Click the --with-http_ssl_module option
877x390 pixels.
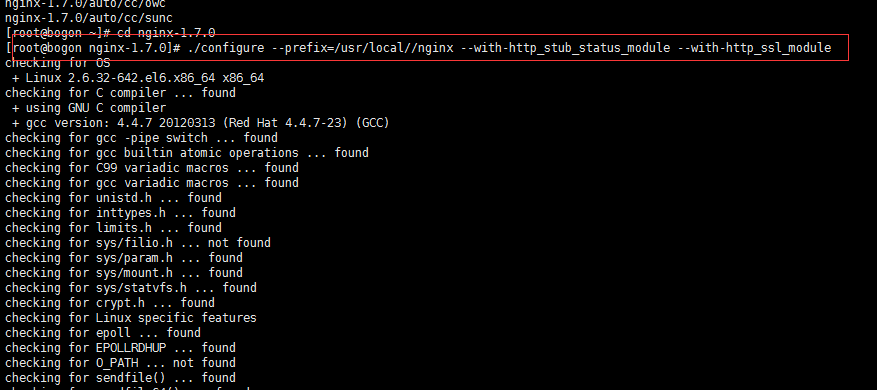click(755, 48)
